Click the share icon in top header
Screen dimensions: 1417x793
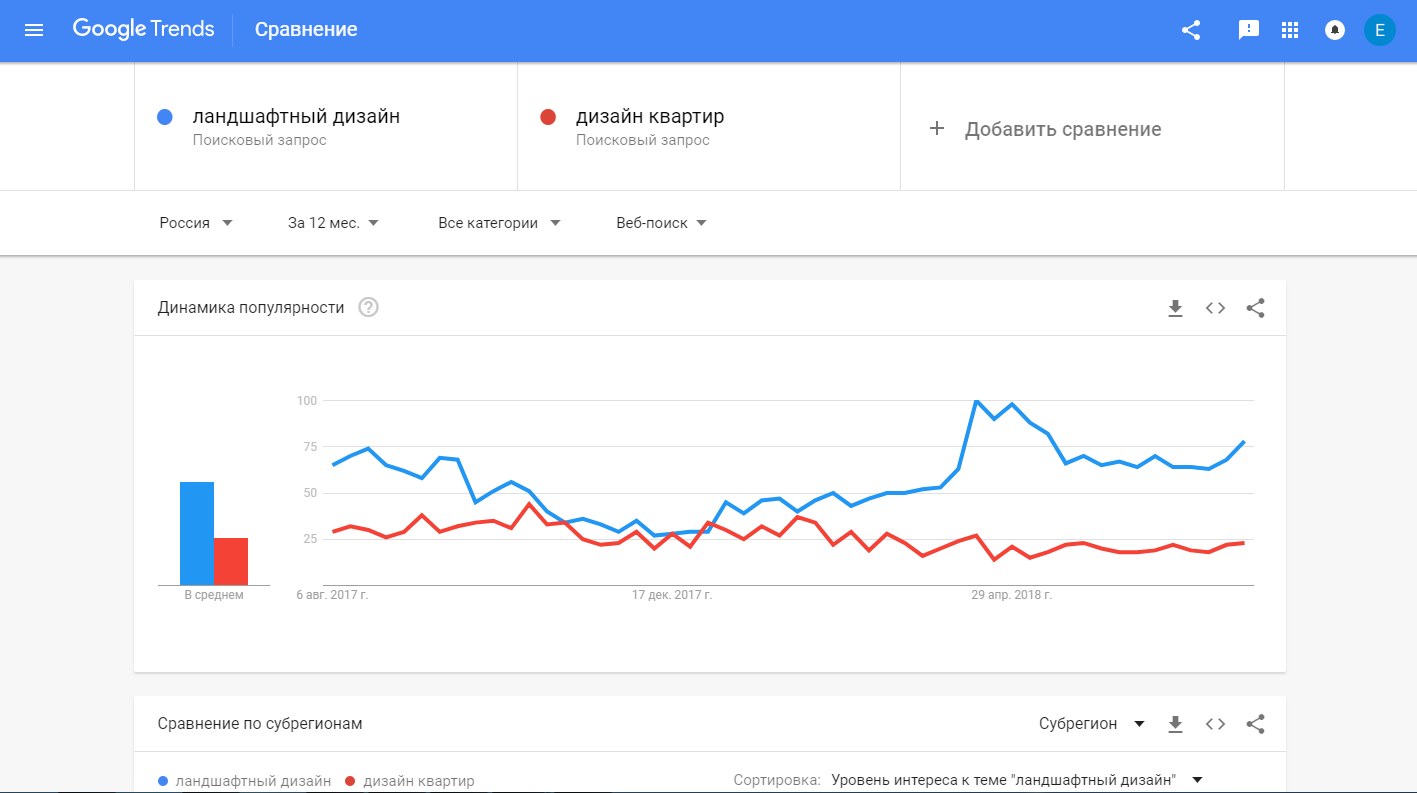[1191, 30]
